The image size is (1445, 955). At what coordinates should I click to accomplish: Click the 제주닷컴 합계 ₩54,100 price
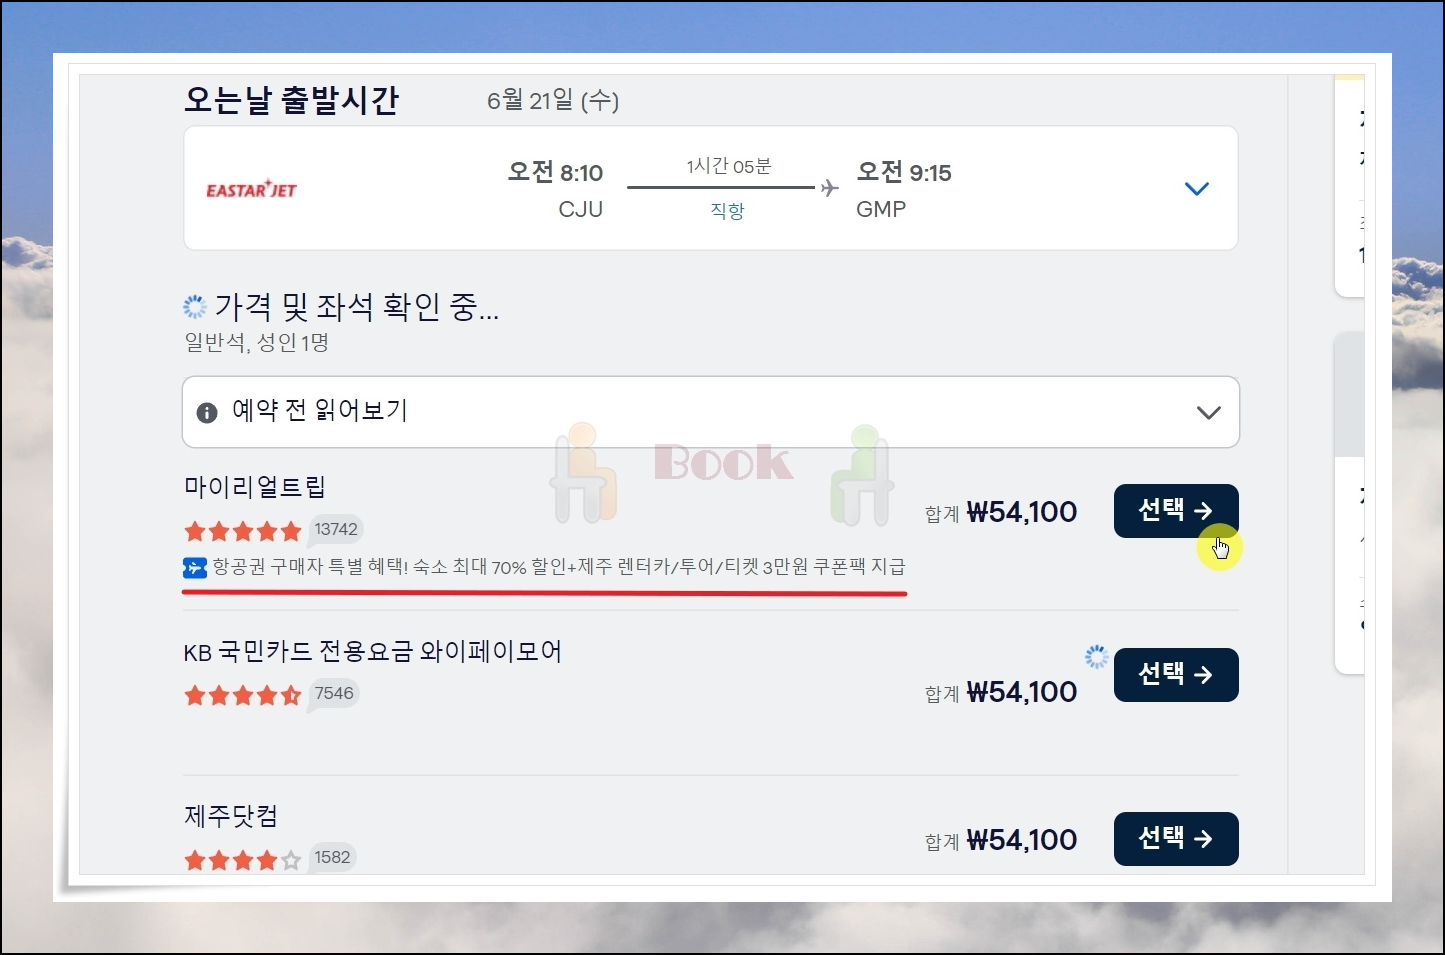[x=1001, y=840]
